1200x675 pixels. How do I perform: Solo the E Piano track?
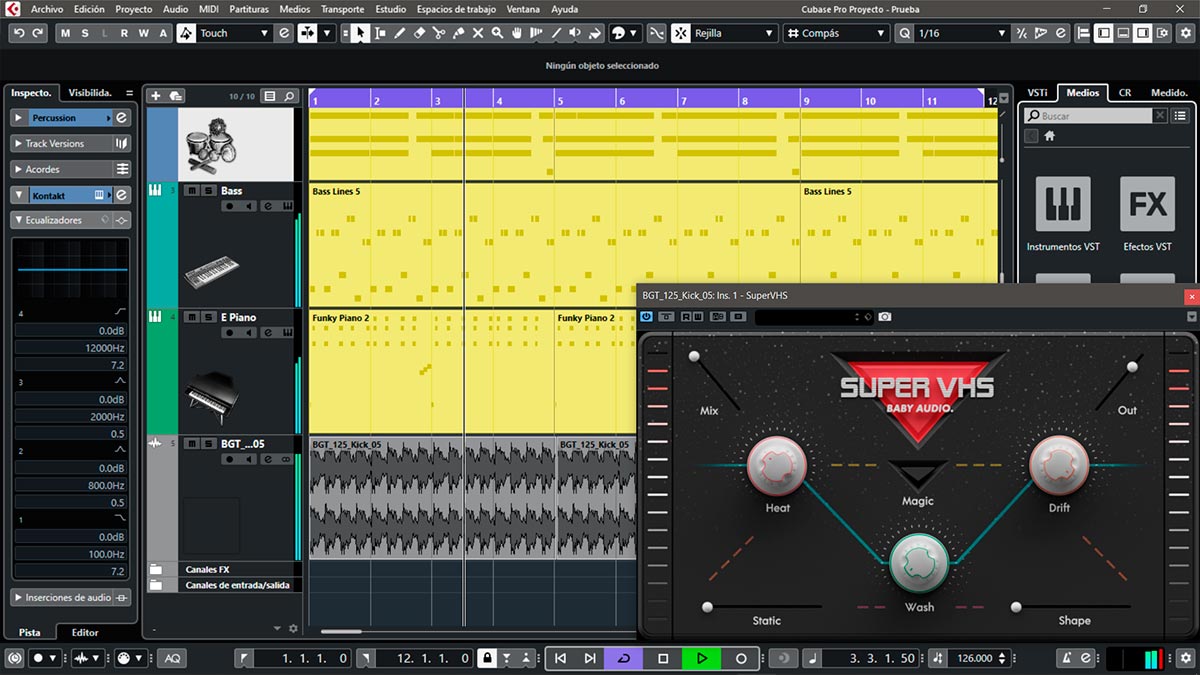(207, 317)
